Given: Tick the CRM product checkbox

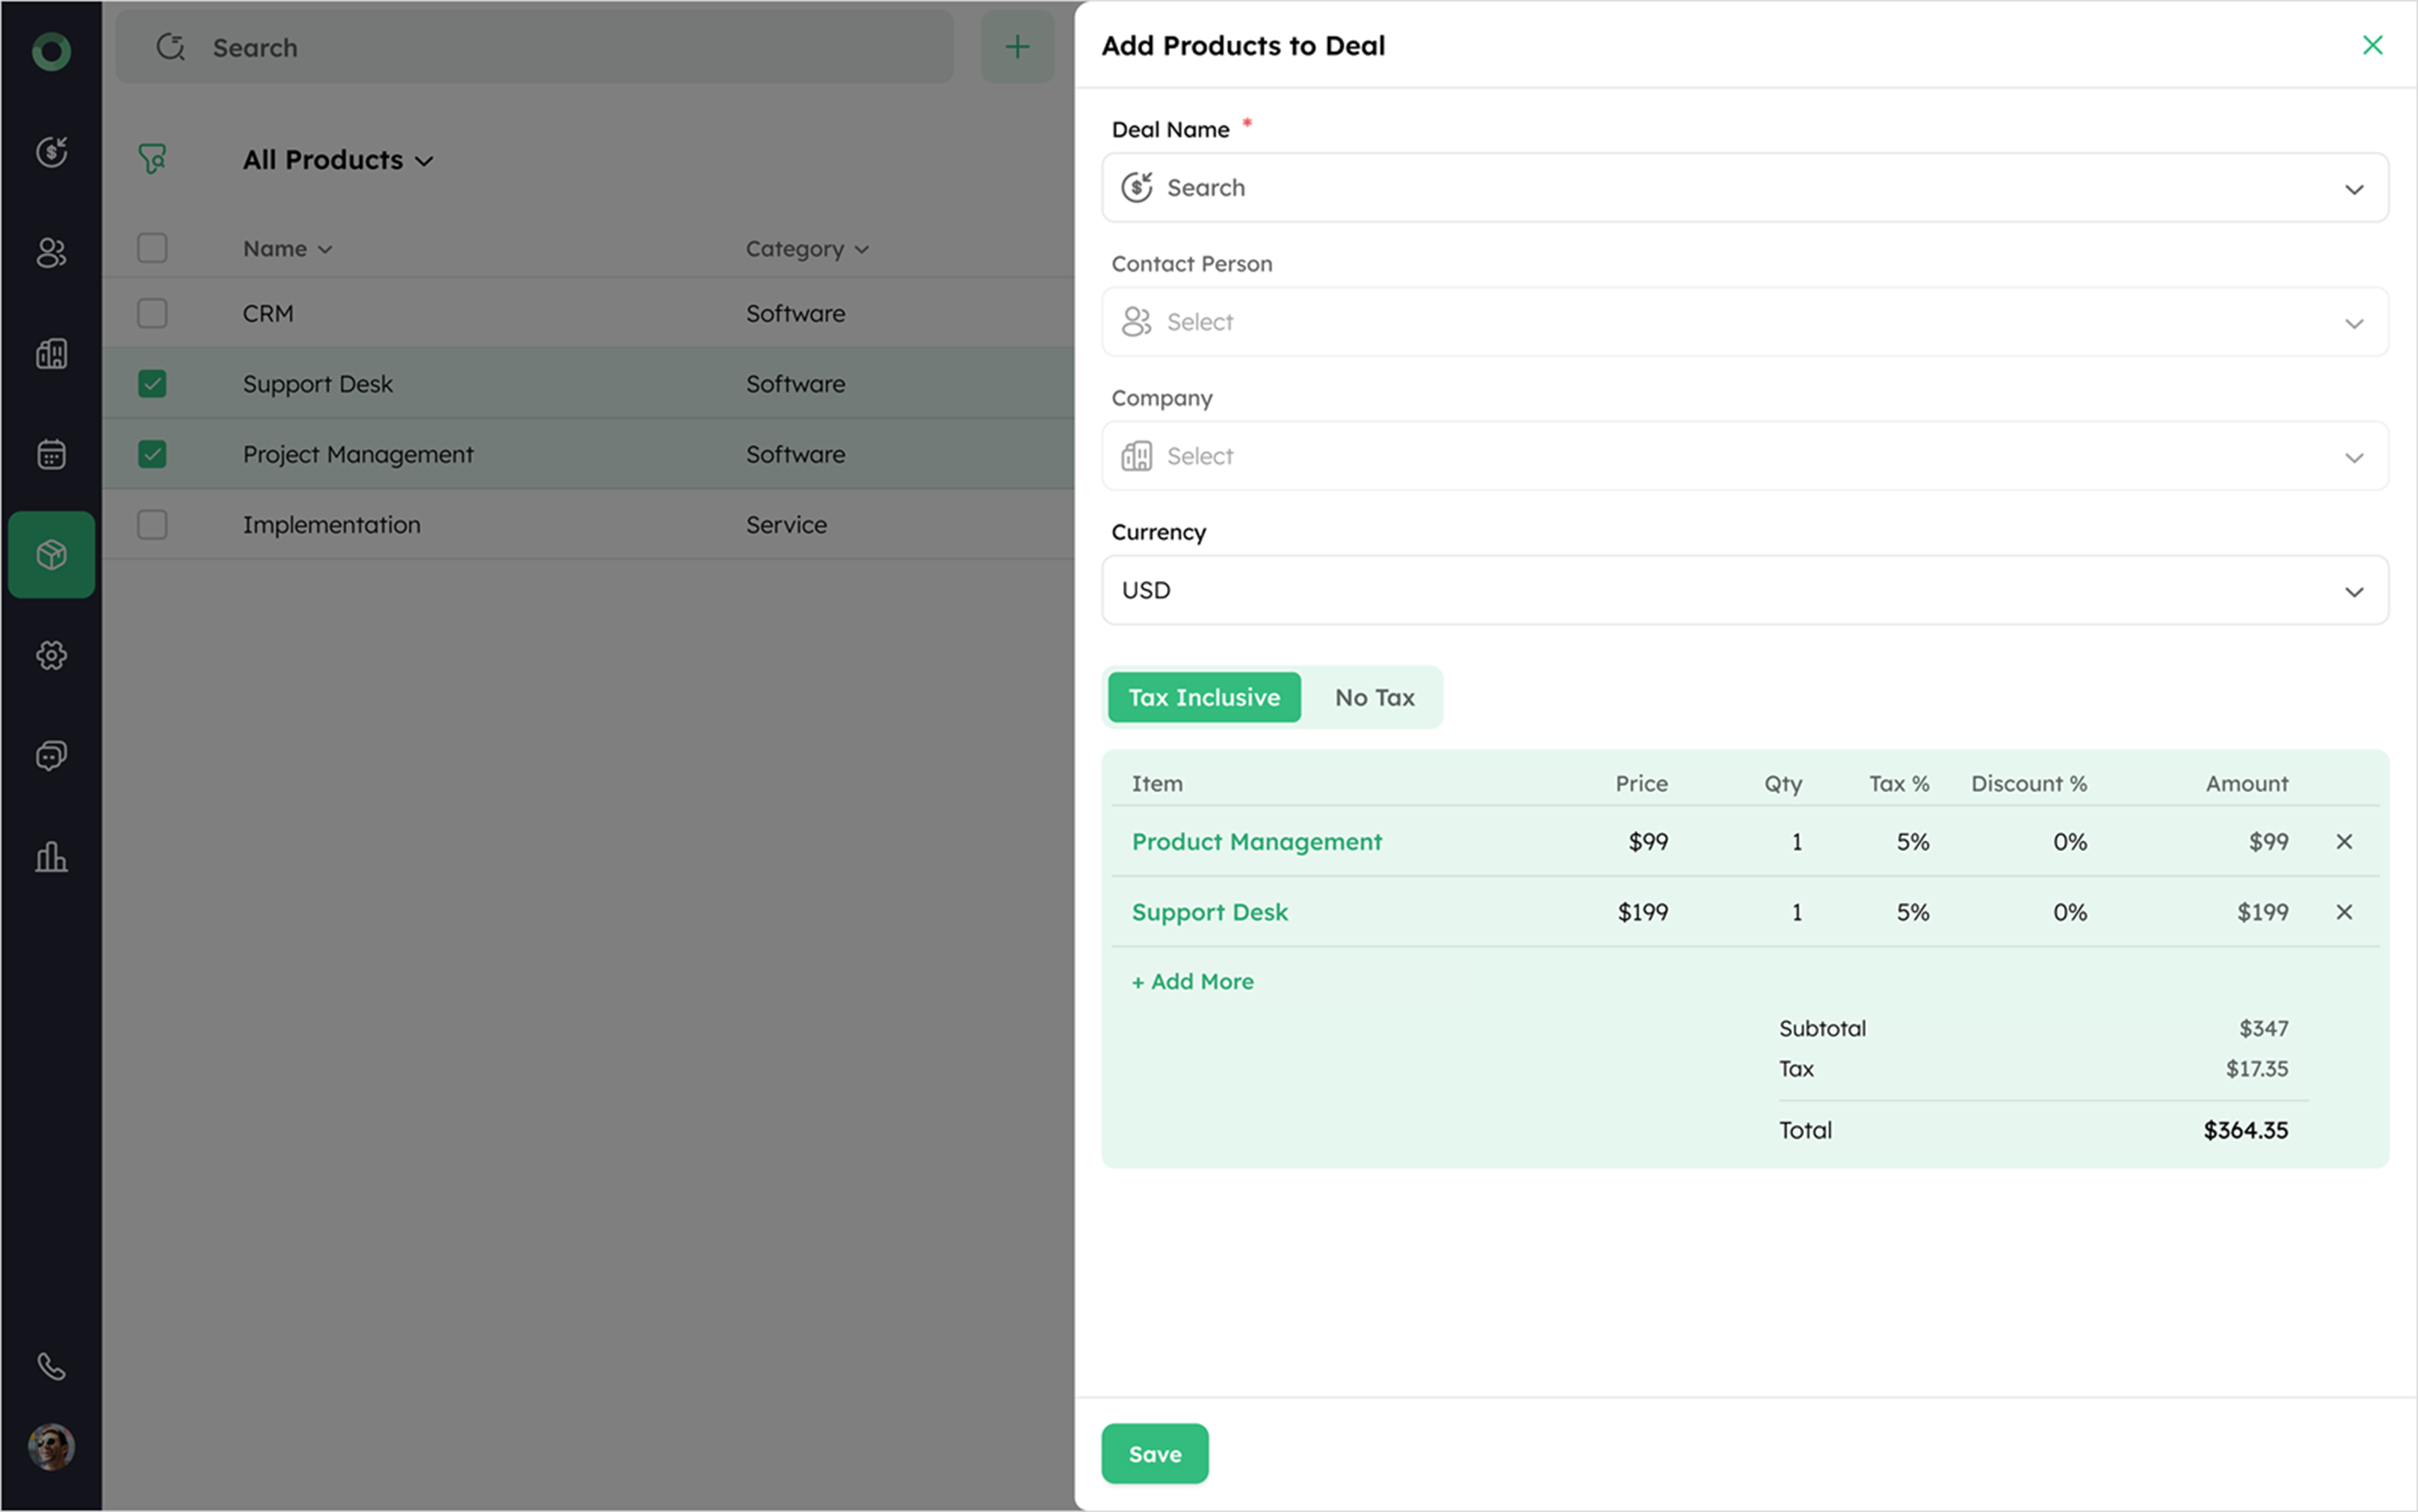Looking at the screenshot, I should tap(152, 314).
